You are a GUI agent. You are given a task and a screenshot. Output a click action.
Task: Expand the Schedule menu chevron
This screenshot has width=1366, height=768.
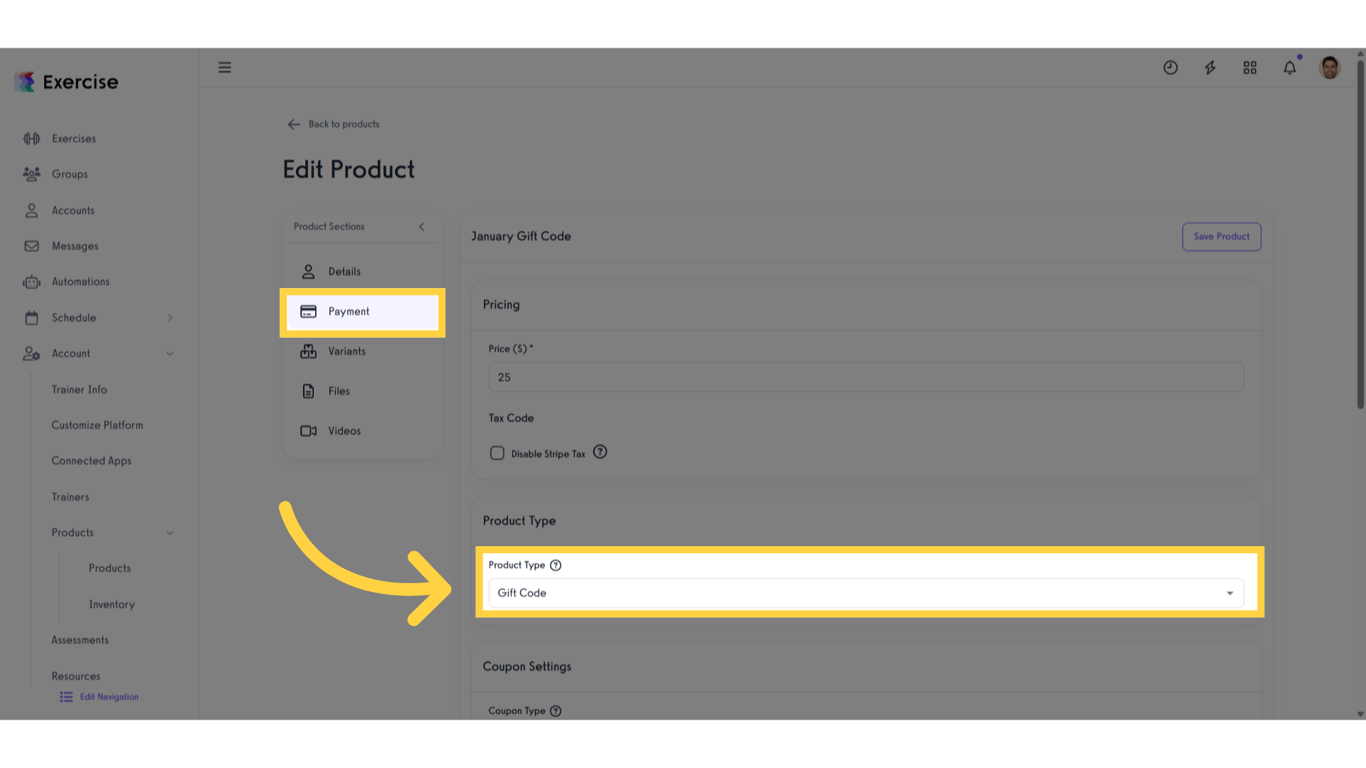[169, 317]
